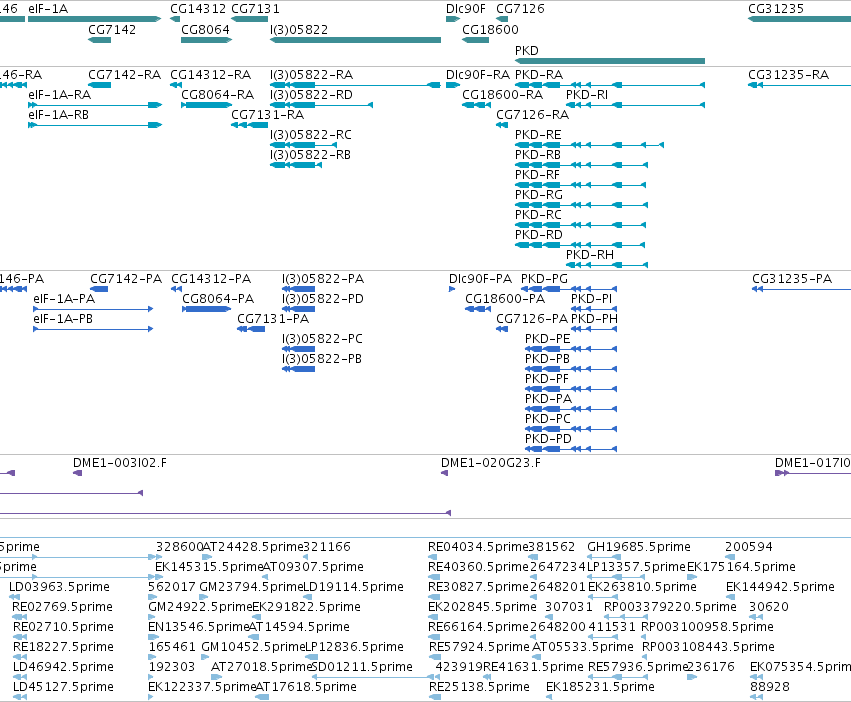The height and width of the screenshot is (702, 851).
Task: Click the CG14312 gene label
Action: point(198,9)
